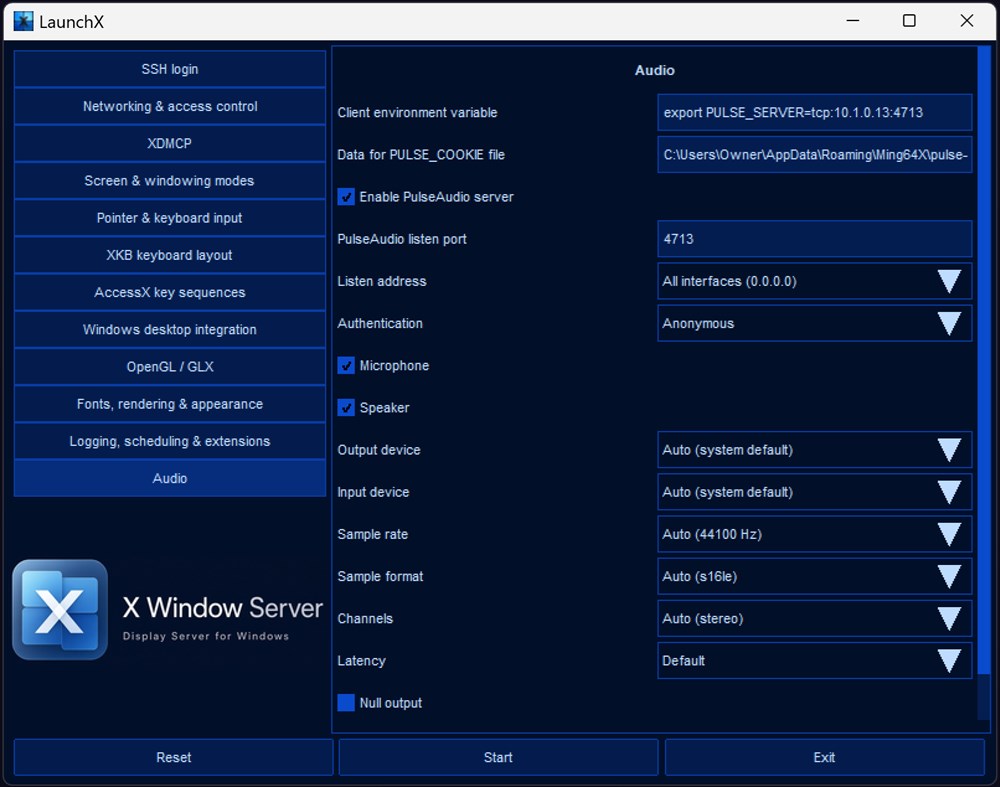Screen dimensions: 1000x787
Task: Open the SSH login section
Action: click(170, 69)
